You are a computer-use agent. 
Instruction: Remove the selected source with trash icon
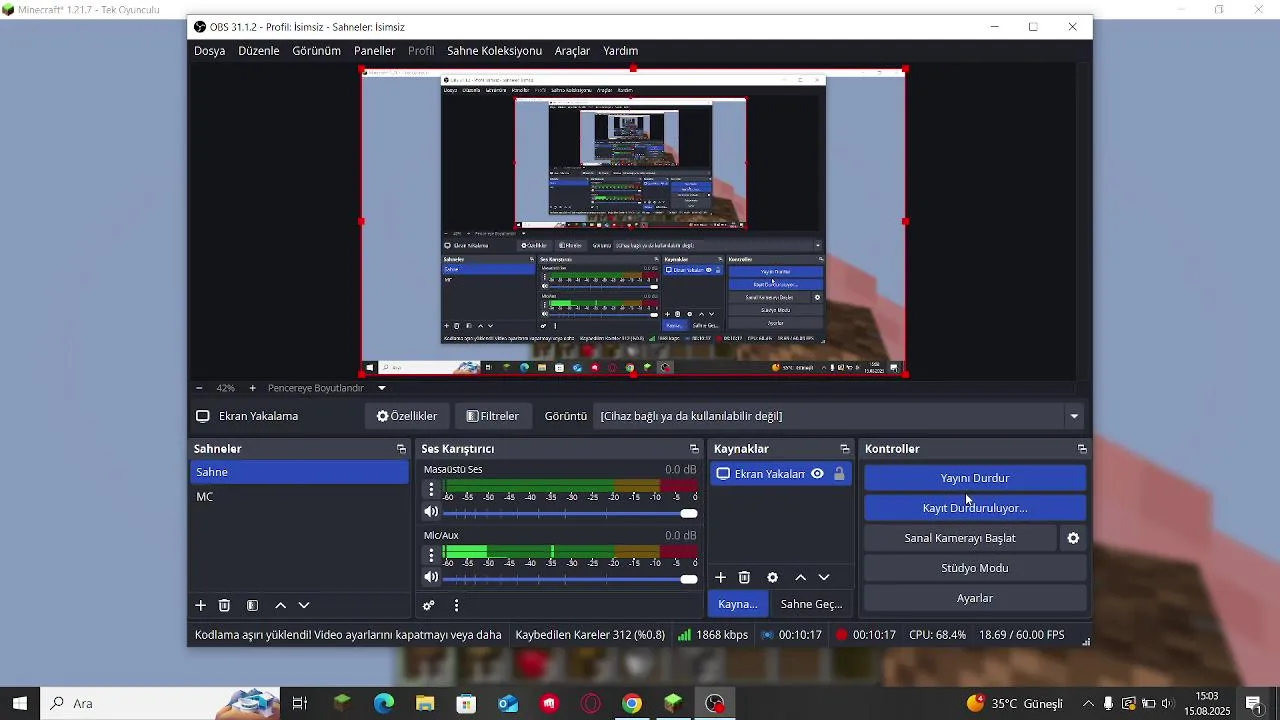point(744,577)
